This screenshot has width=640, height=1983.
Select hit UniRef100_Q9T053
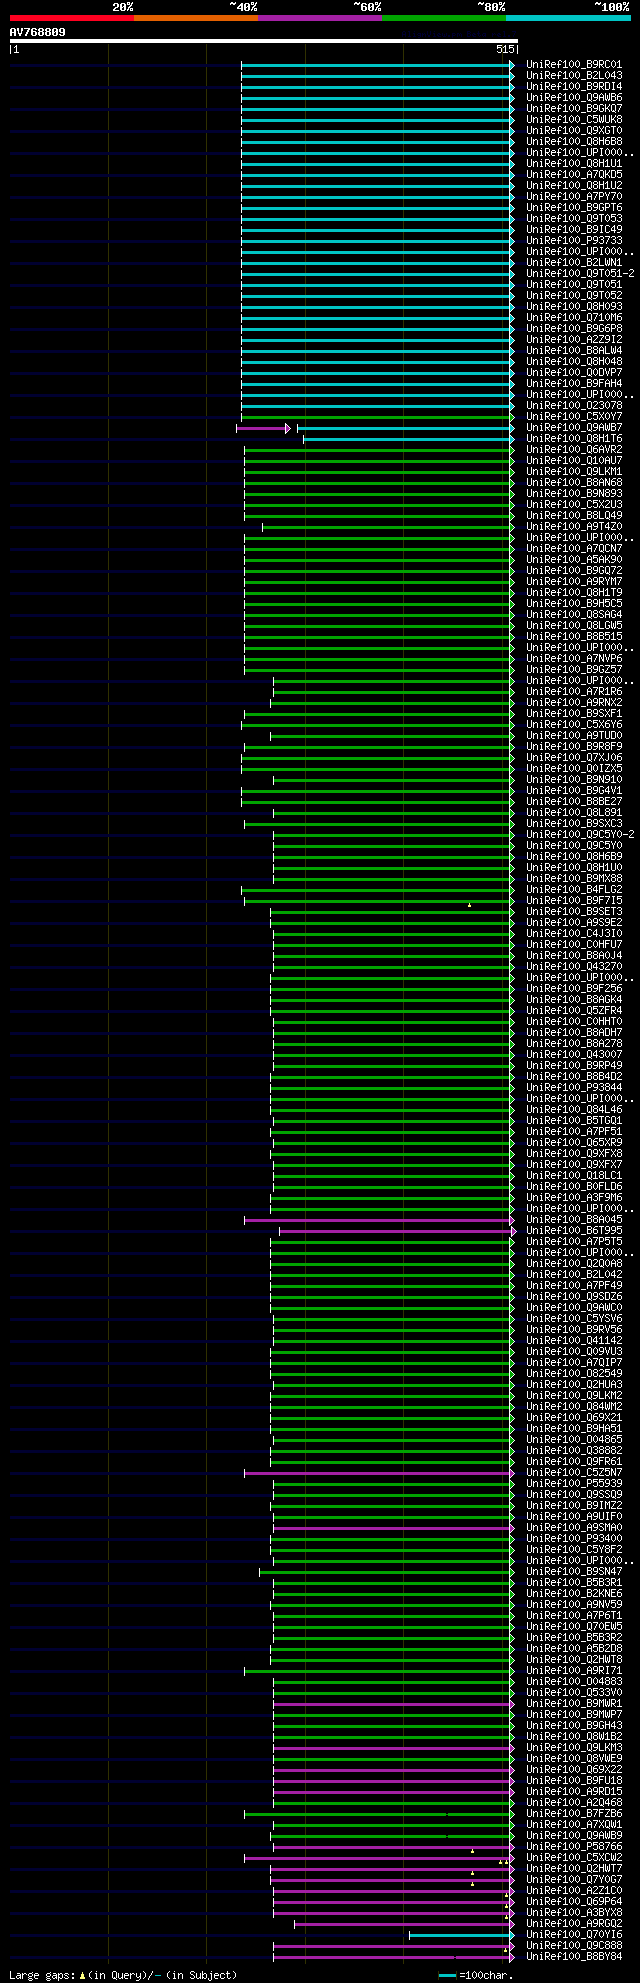tap(574, 219)
